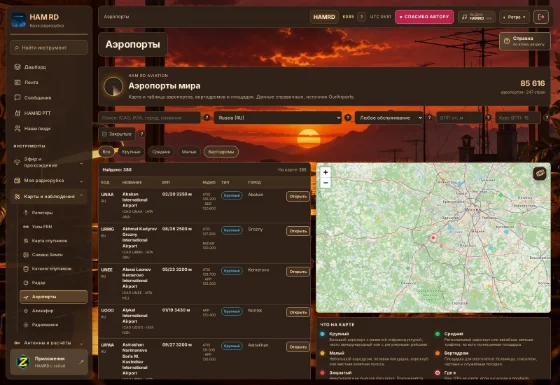Zoom in on the map
This screenshot has width=560, height=385.
pos(325,172)
